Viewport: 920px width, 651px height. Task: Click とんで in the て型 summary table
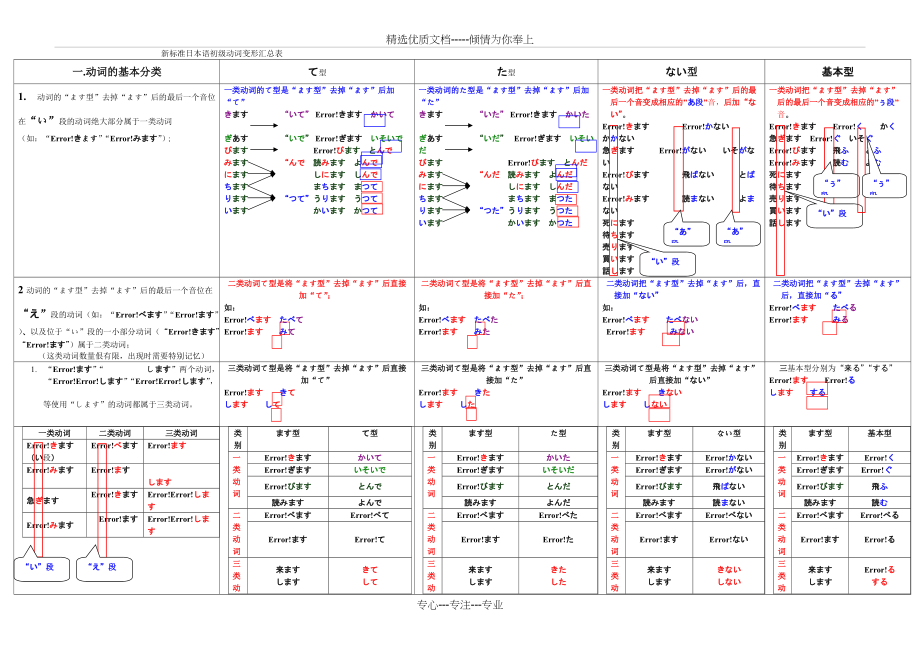369,485
